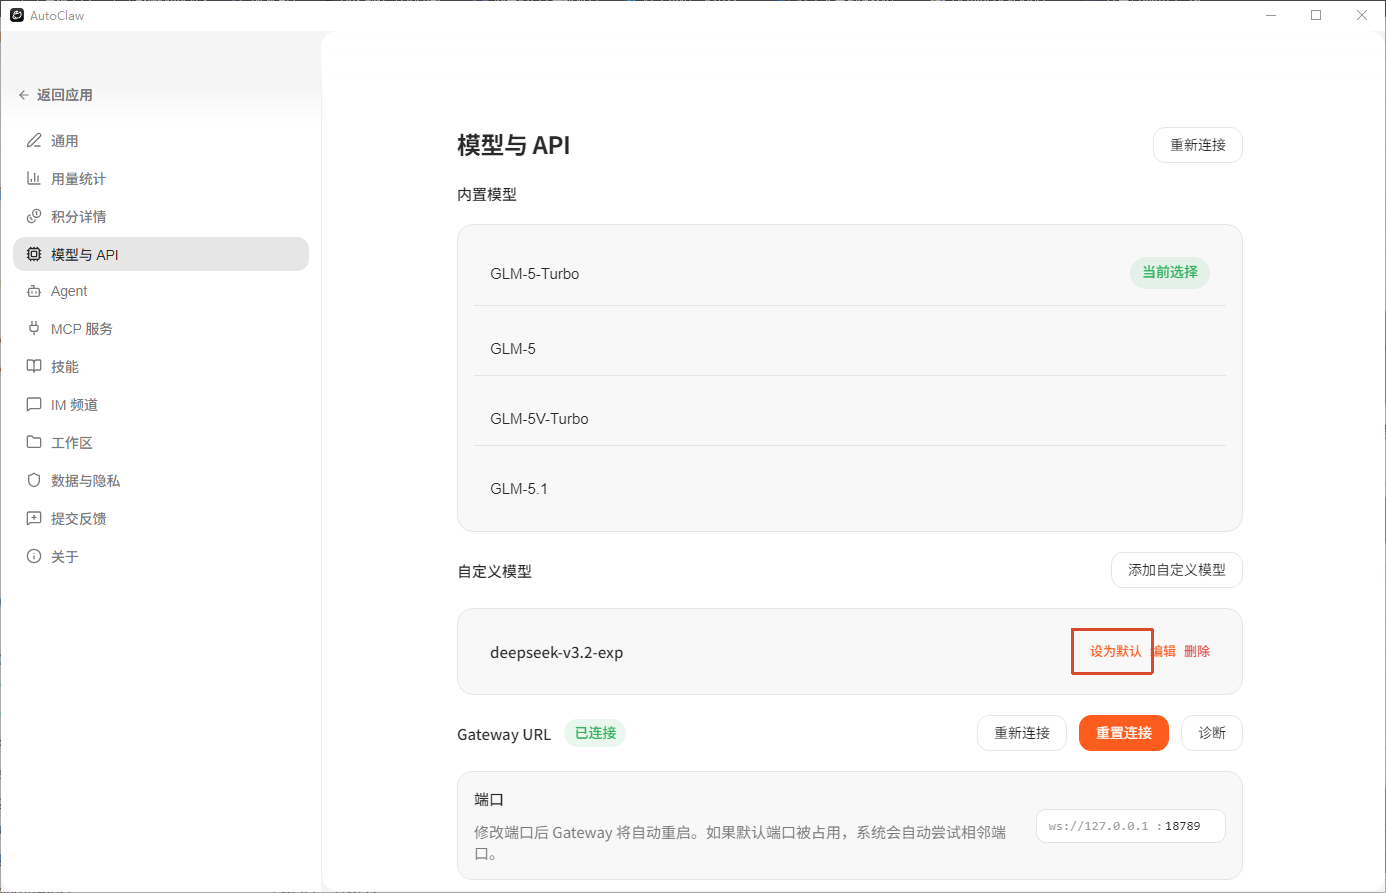The image size is (1386, 893).
Task: Click the 当前选择 badge on GLM-5-Turbo
Action: pos(1170,272)
